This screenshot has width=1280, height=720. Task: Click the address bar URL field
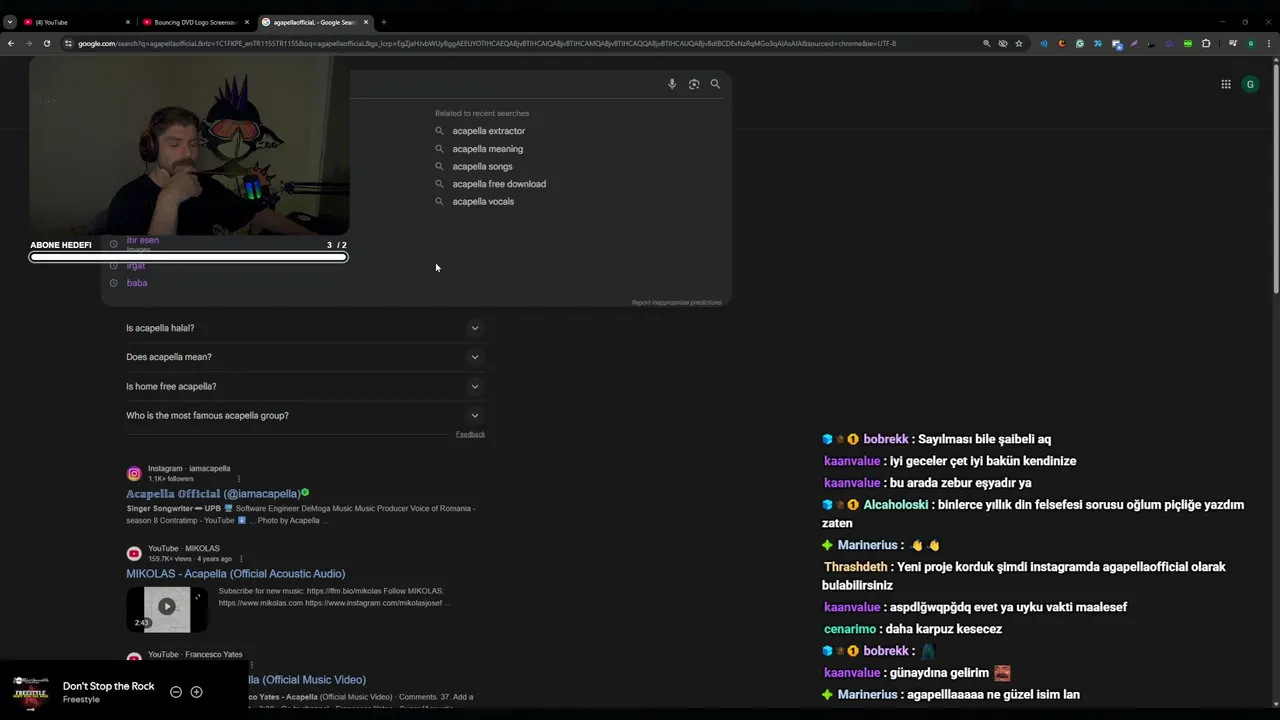point(520,43)
